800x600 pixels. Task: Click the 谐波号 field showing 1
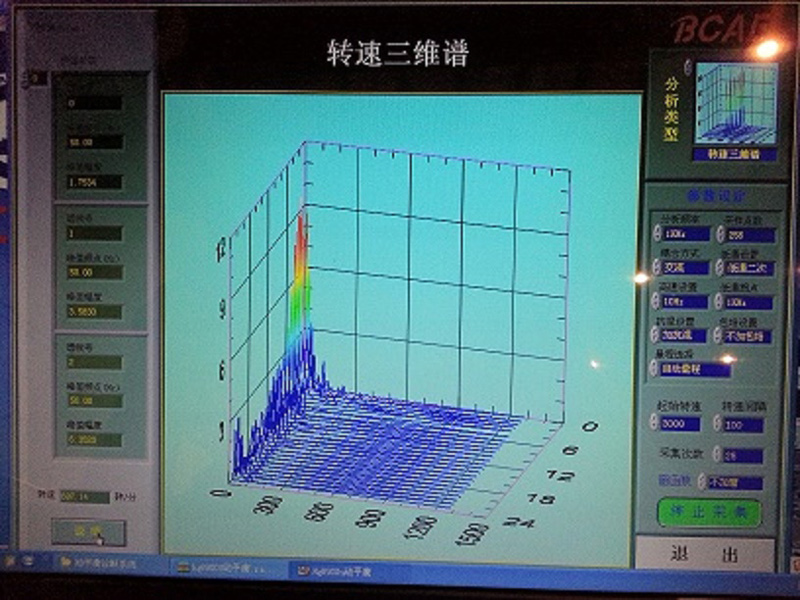click(x=94, y=234)
